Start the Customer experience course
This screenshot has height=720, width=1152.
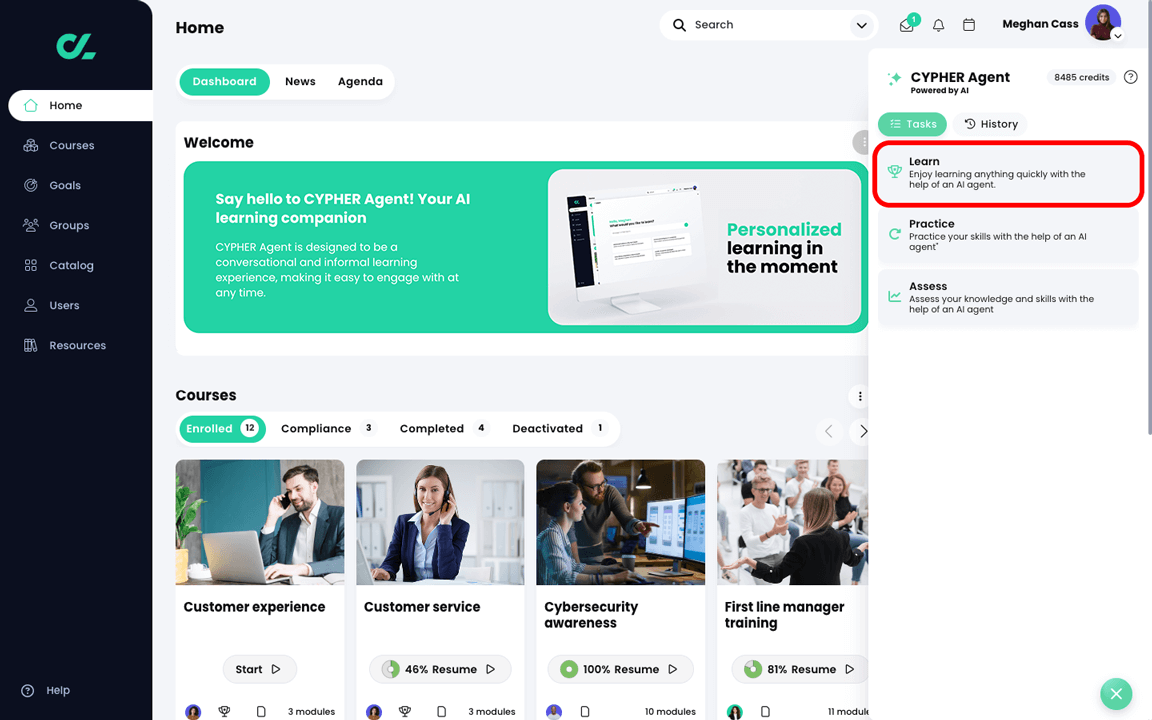(259, 669)
